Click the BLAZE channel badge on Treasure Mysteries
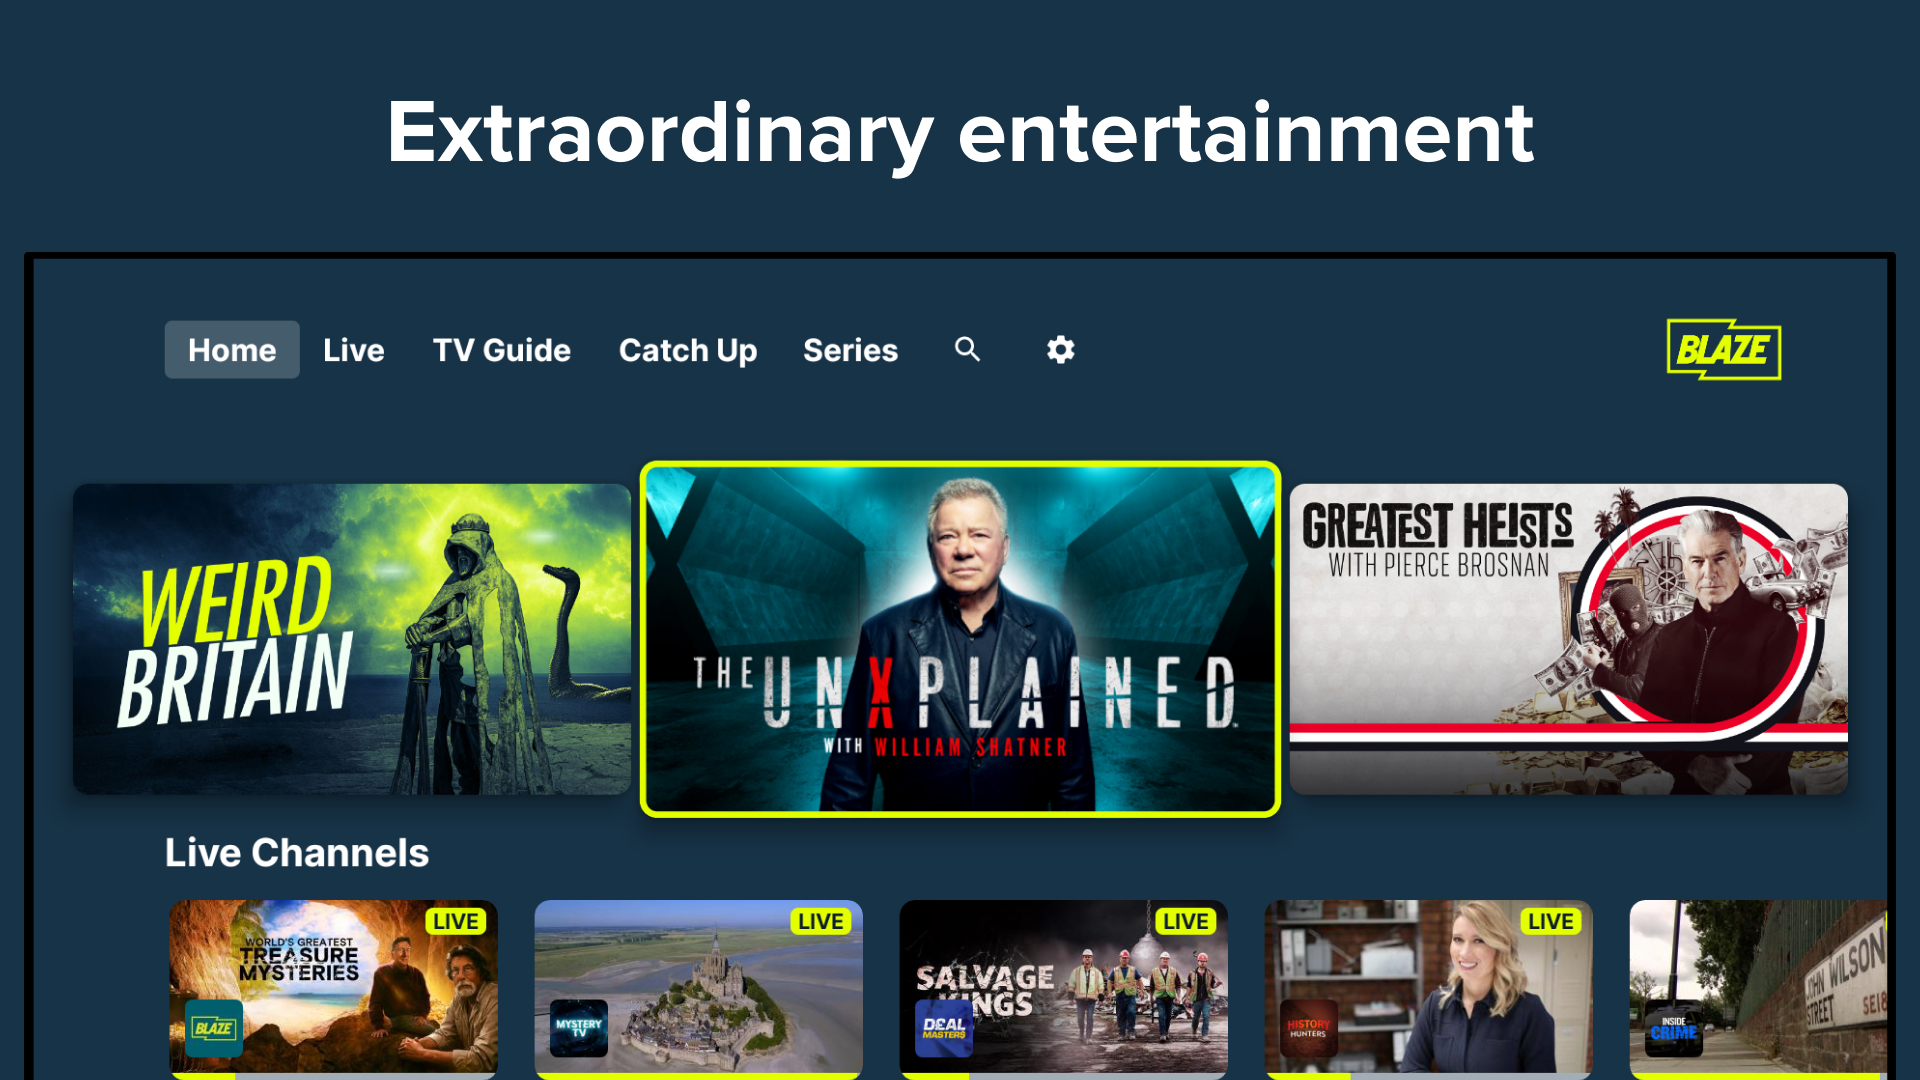 pyautogui.click(x=214, y=1028)
